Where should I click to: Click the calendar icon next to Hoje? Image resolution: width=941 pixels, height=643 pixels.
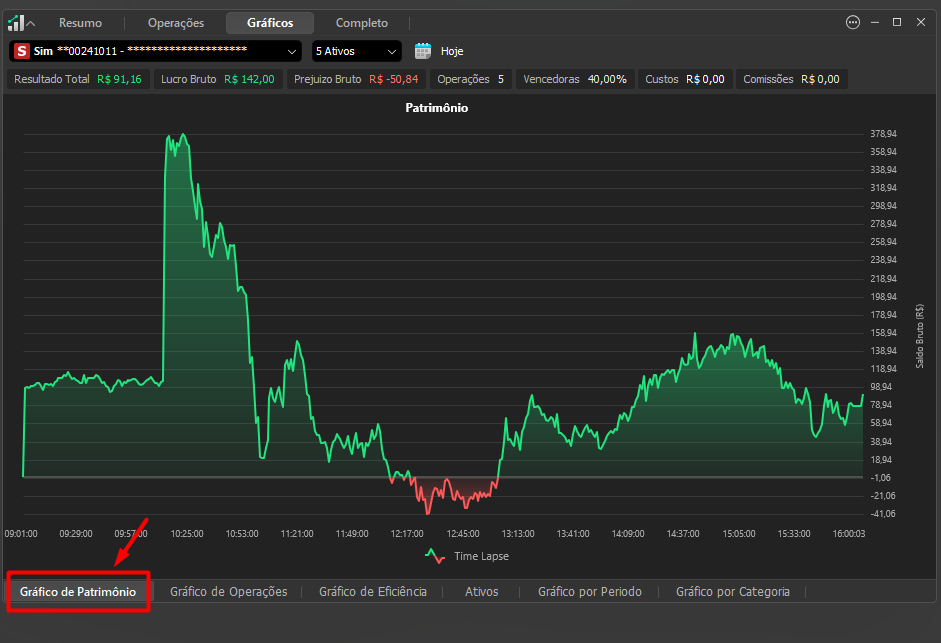(422, 51)
